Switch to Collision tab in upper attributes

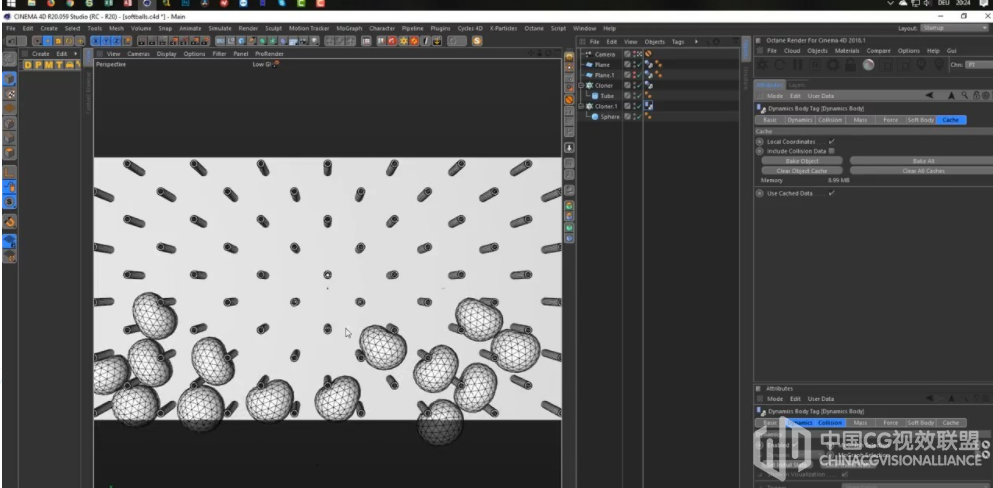tap(830, 120)
